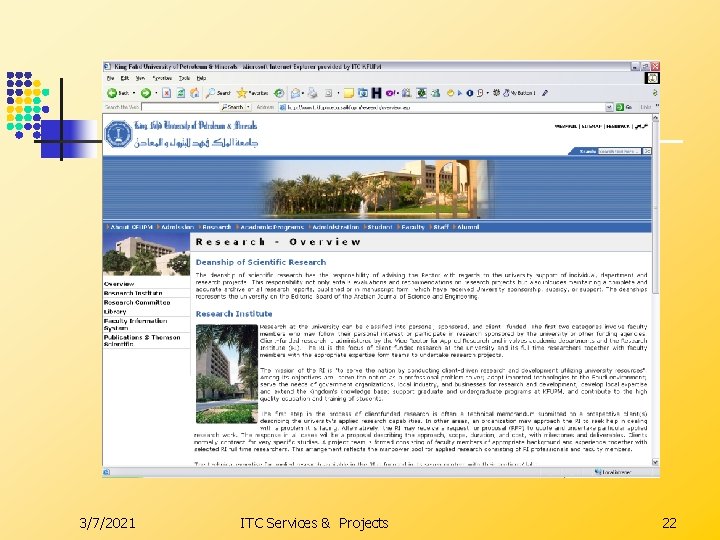Select Library in left sidebar
720x540 pixels.
115,311
